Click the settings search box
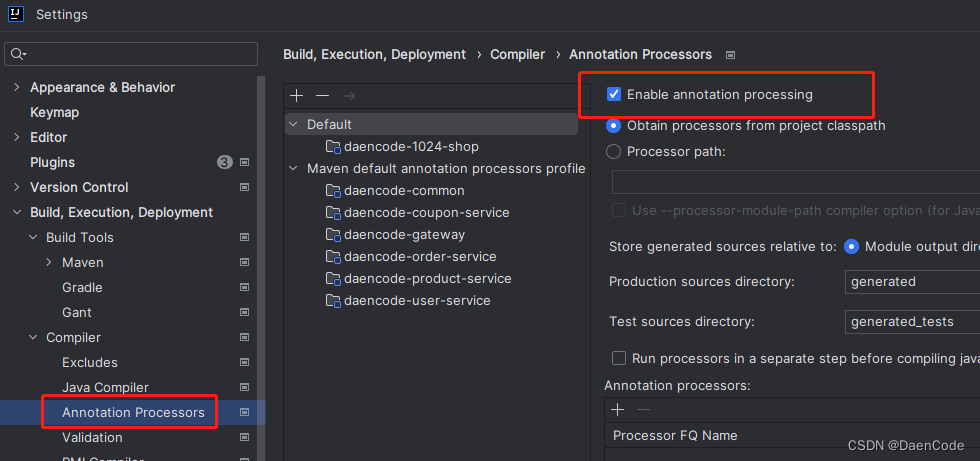980x461 pixels. click(135, 54)
